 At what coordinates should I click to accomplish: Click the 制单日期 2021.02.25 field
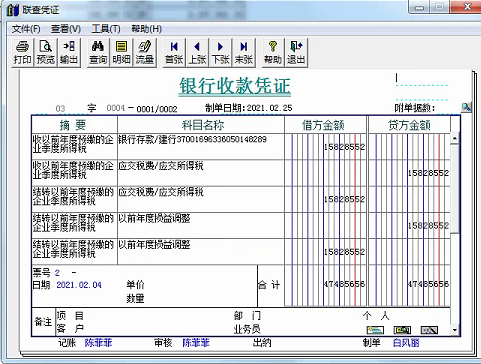coord(249,108)
